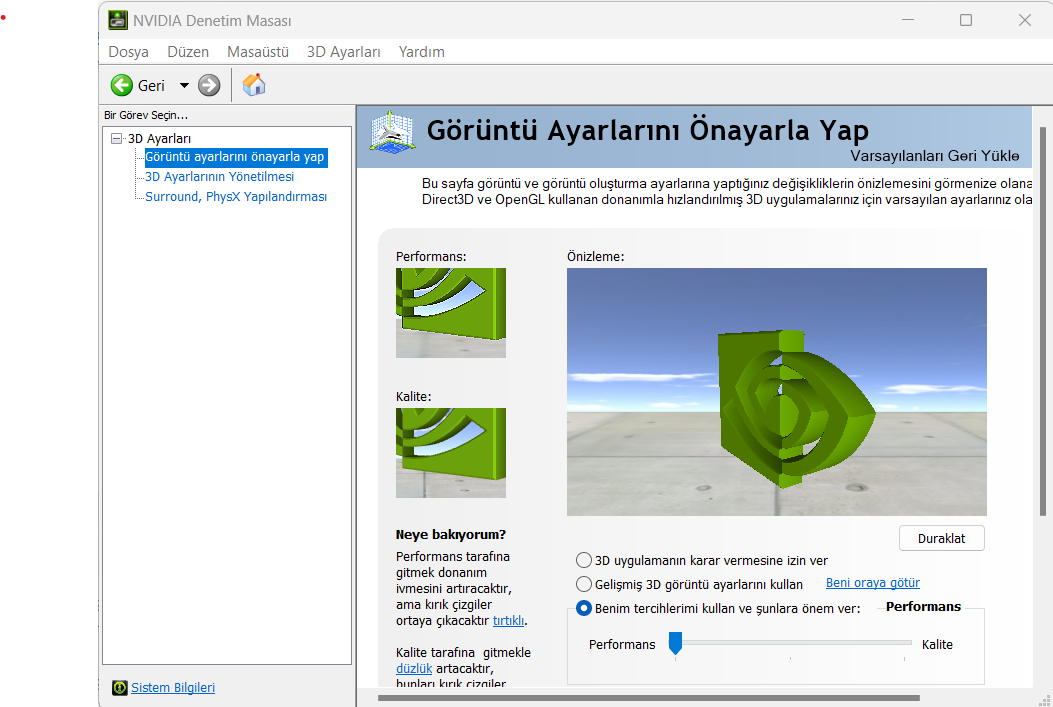This screenshot has width=1053, height=707.
Task: Click the horizontal scrollbar at bottom
Action: tap(648, 698)
